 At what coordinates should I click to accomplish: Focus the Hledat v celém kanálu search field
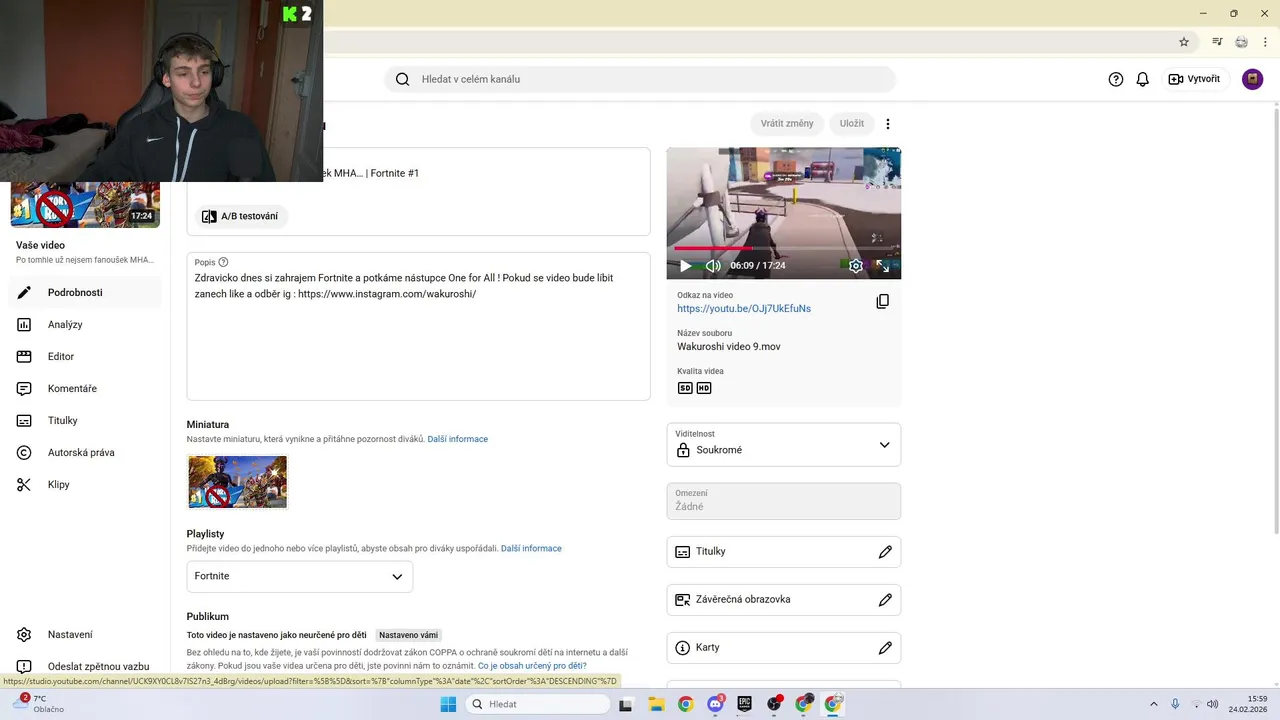point(640,79)
